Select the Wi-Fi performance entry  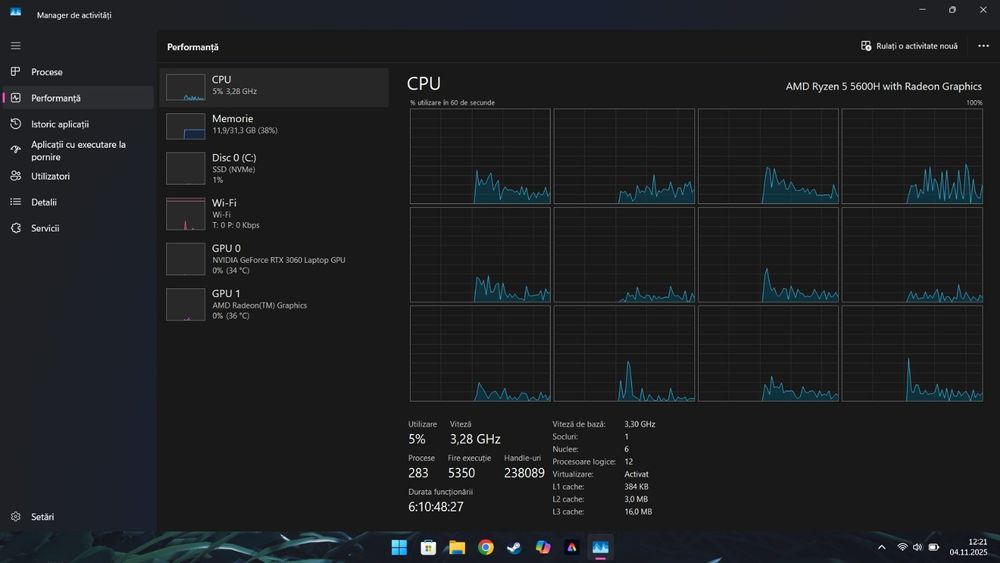click(274, 214)
